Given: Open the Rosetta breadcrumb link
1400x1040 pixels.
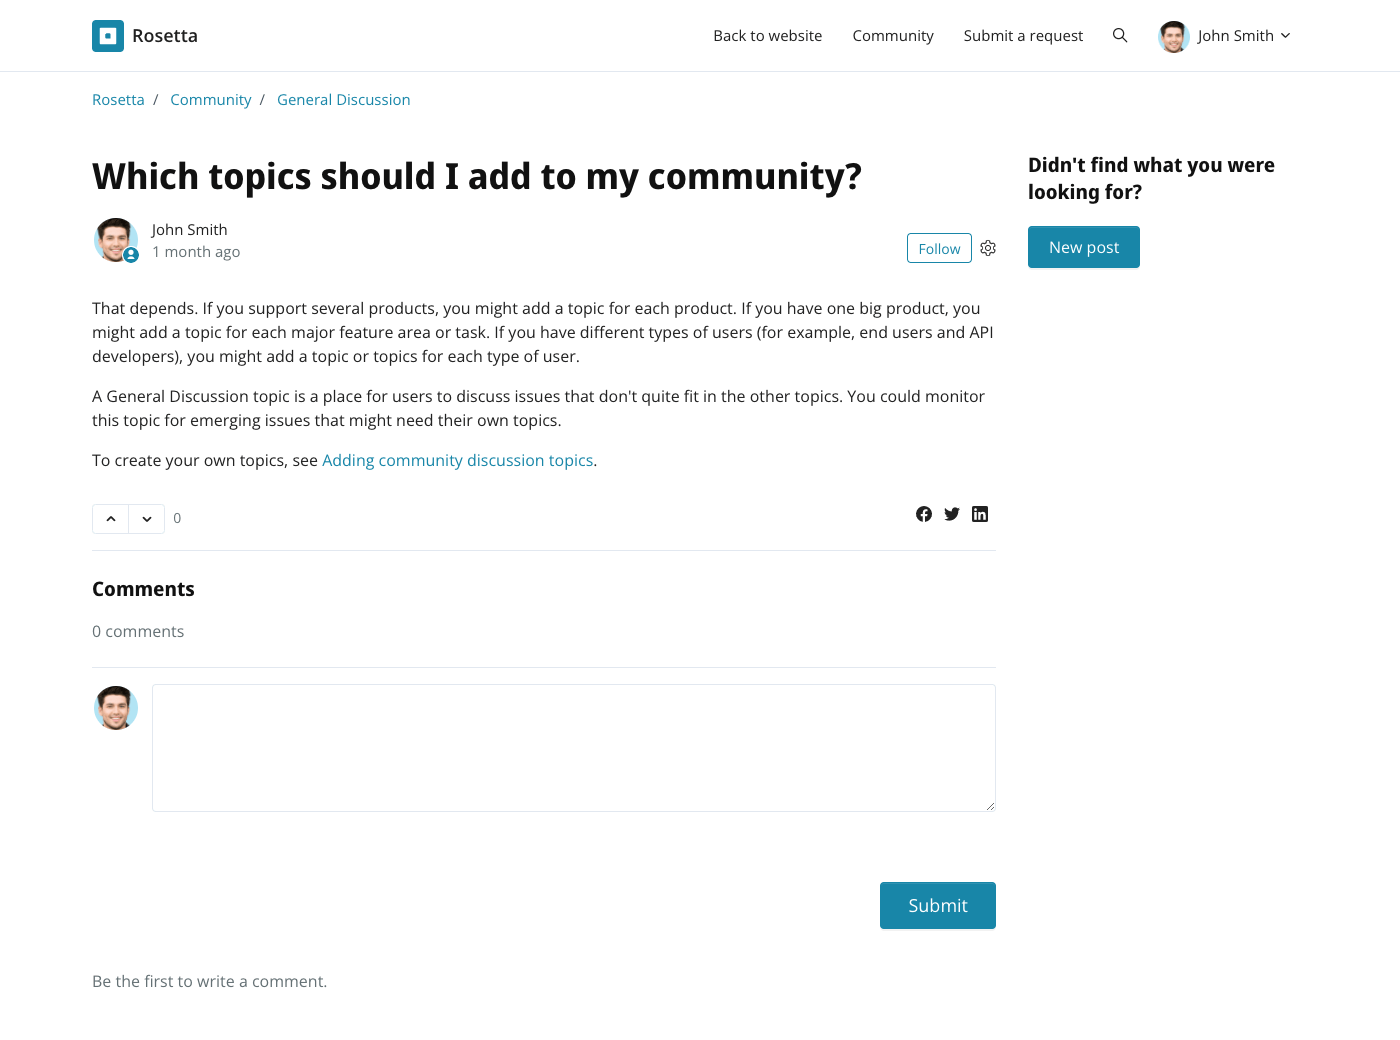Looking at the screenshot, I should click(x=118, y=100).
